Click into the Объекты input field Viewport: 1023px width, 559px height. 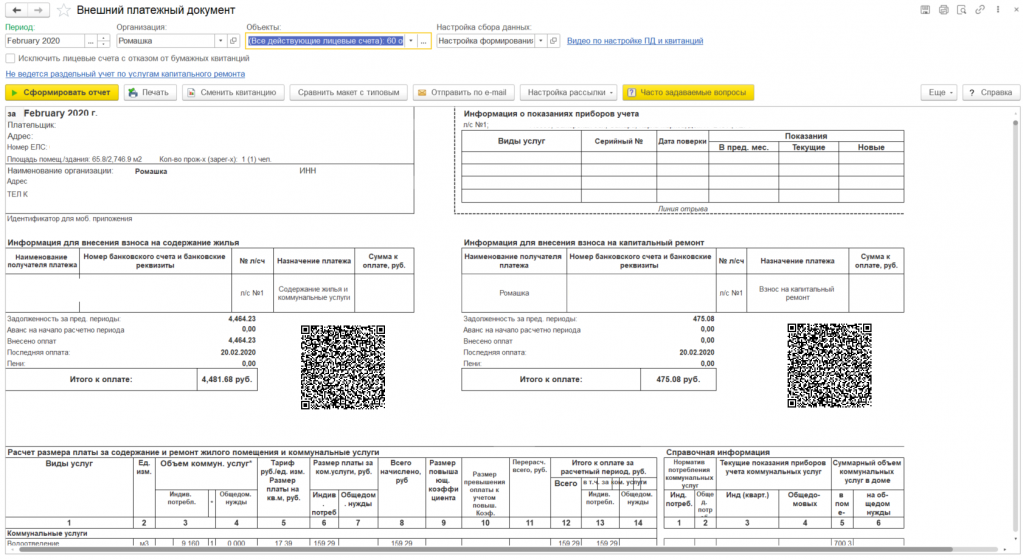pyautogui.click(x=326, y=40)
